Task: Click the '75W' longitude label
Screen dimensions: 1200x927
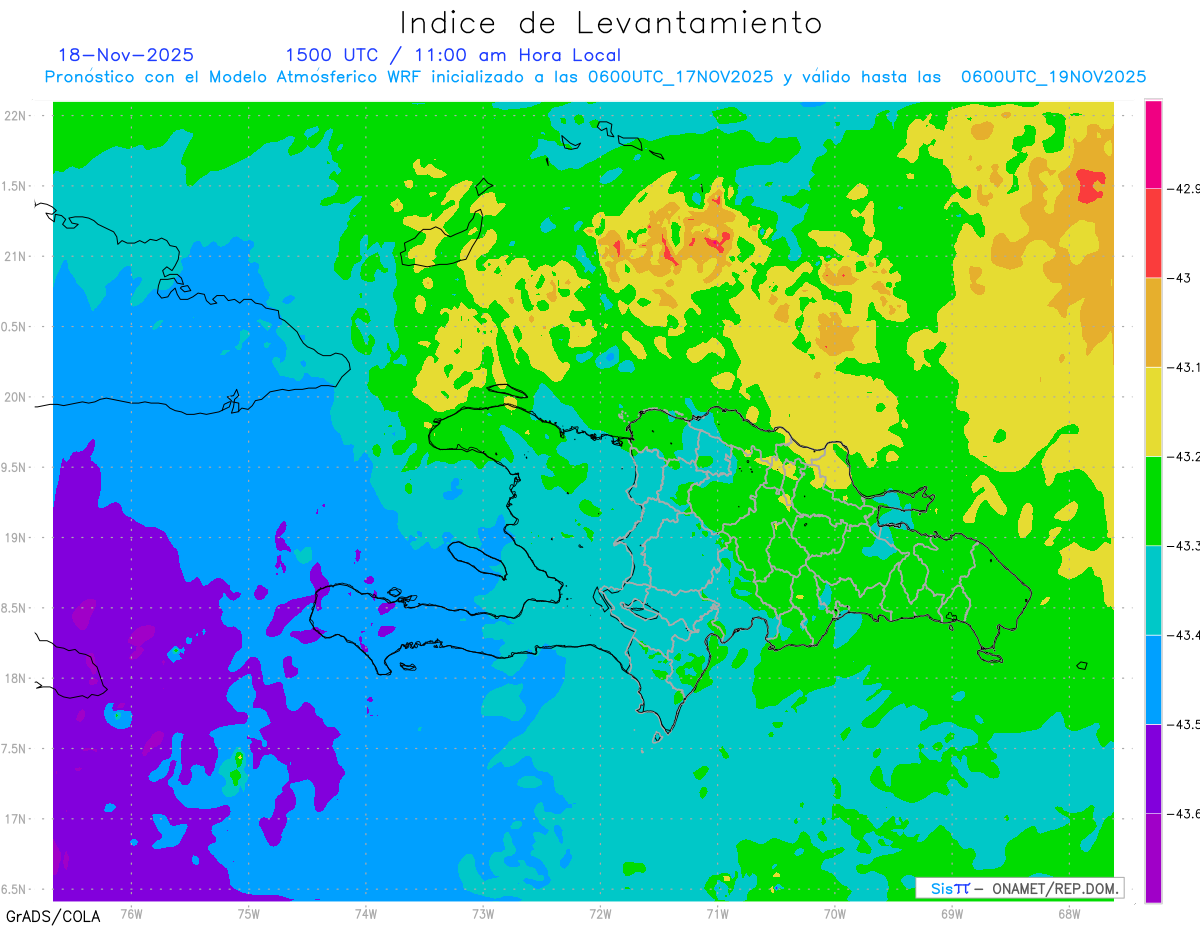Action: (248, 913)
